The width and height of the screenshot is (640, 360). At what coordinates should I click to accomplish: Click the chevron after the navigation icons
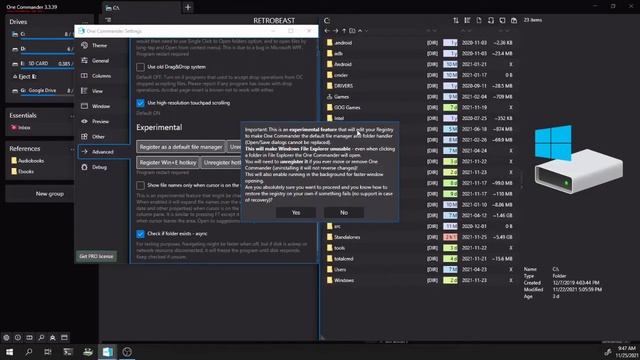pos(367,31)
